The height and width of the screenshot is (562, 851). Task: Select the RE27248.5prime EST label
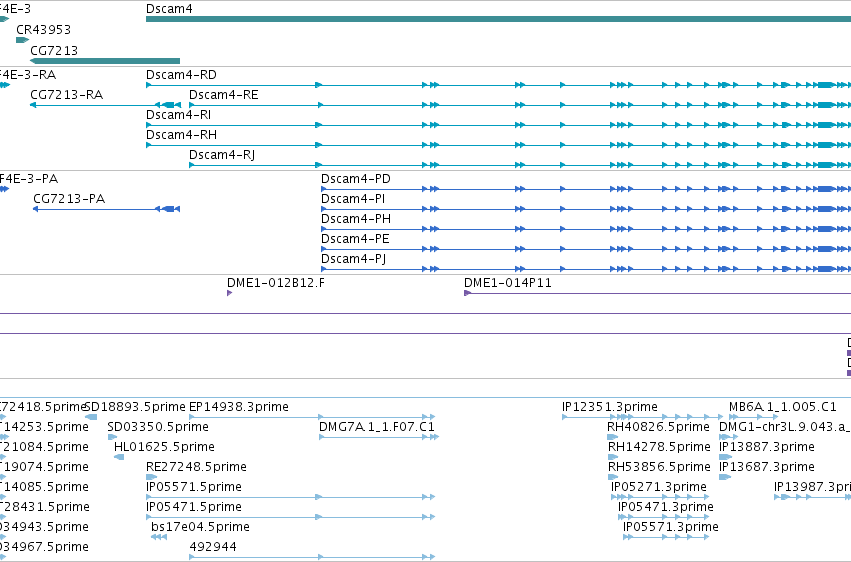196,467
